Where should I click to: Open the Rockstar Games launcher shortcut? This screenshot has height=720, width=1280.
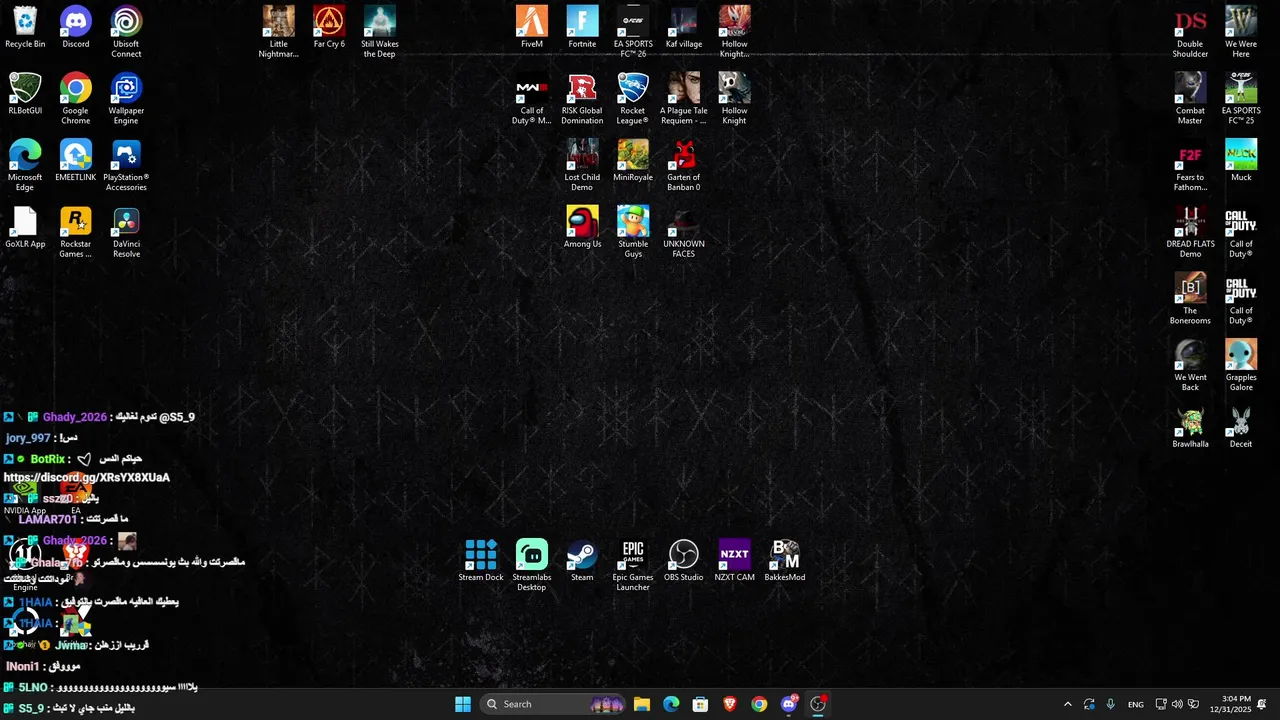click(76, 232)
